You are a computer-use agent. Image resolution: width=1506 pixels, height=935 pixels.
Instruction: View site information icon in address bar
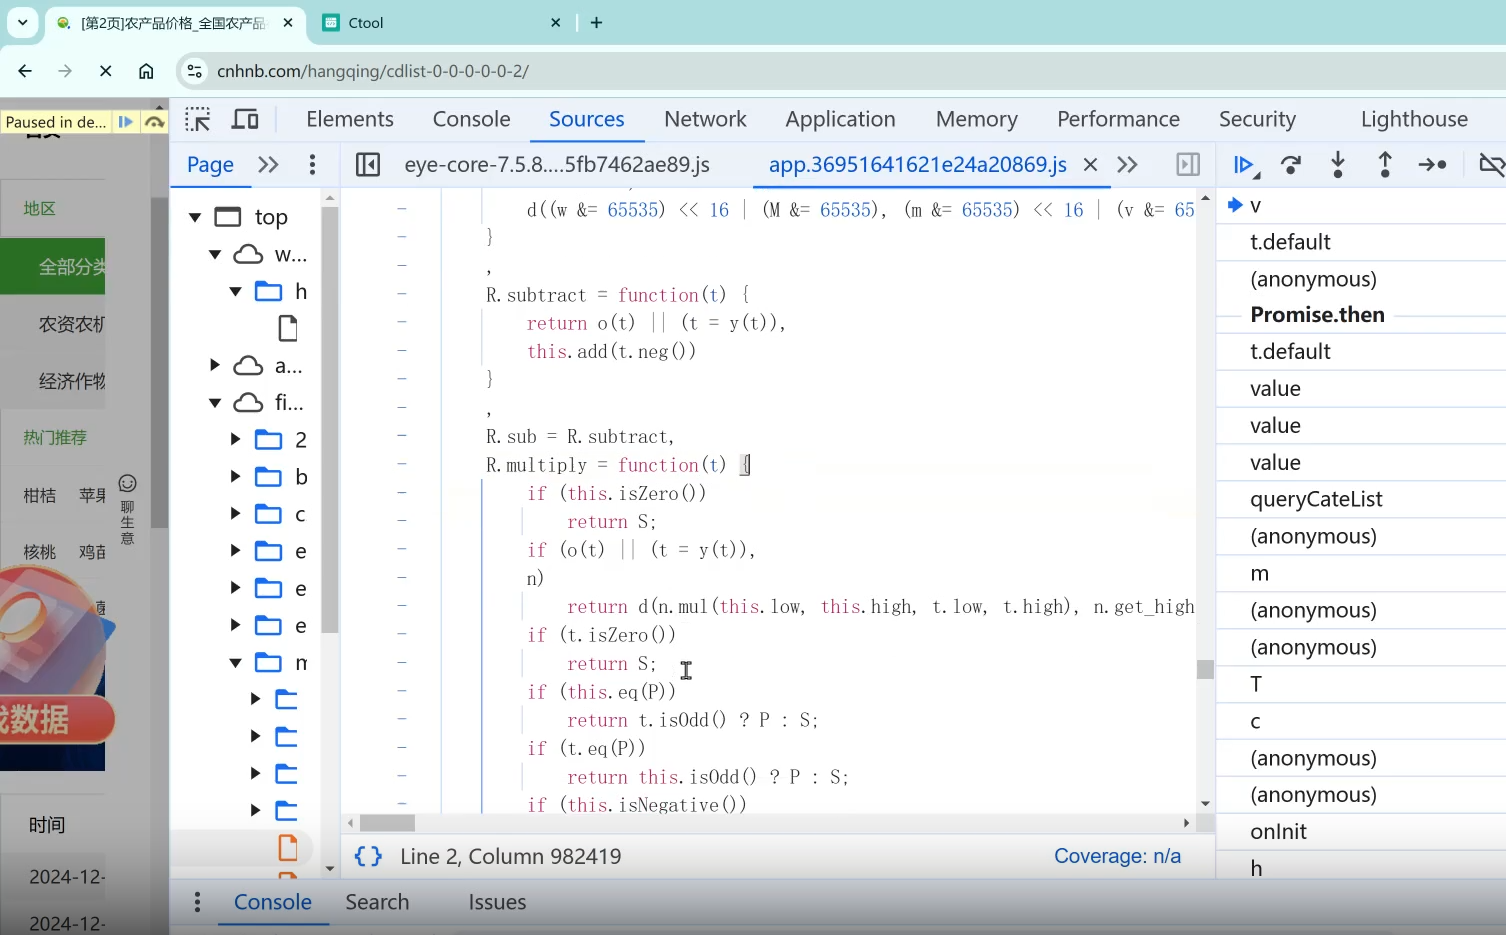pos(195,71)
